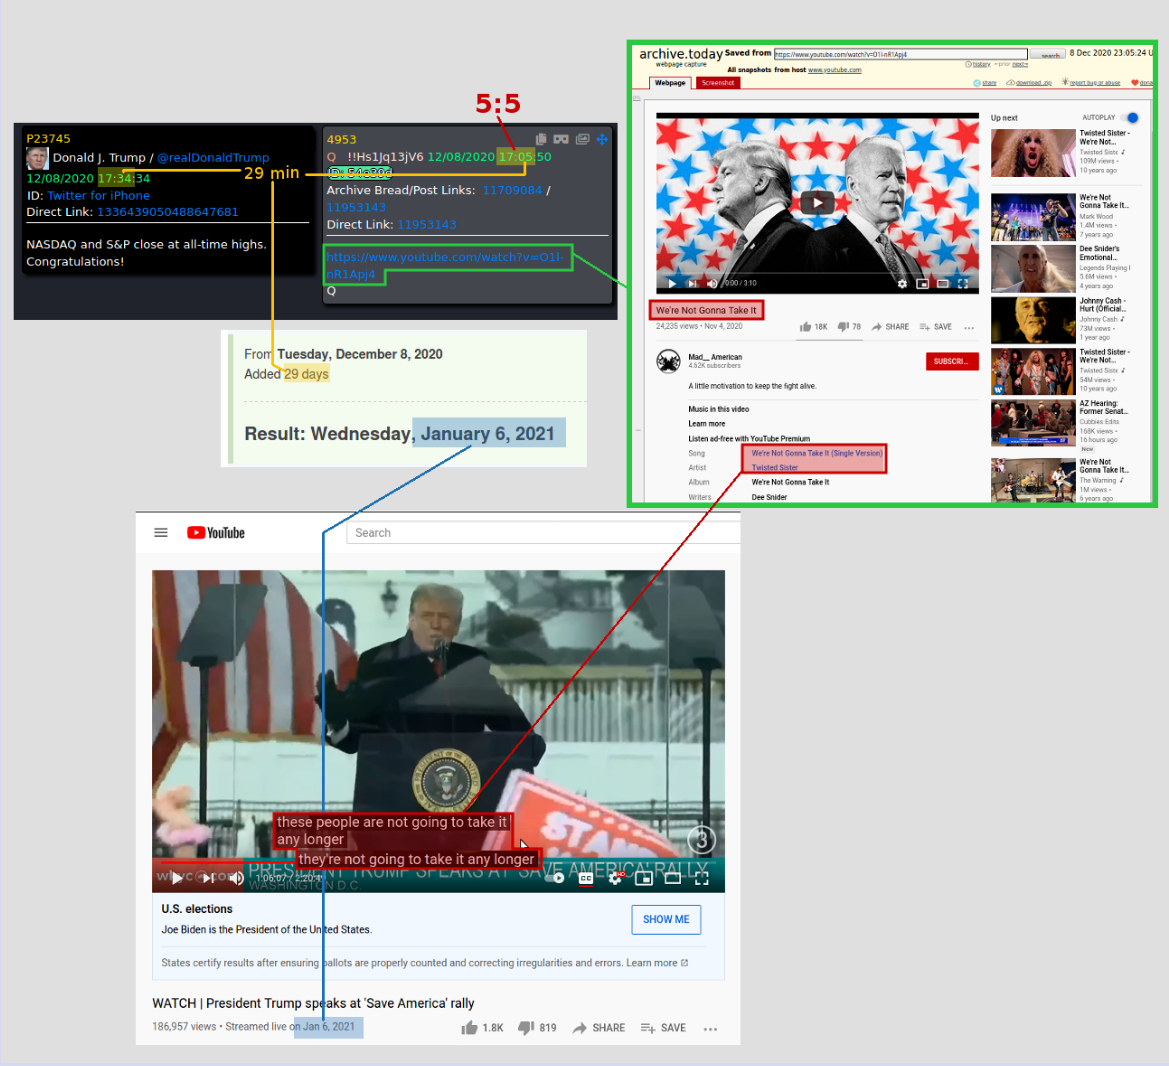The height and width of the screenshot is (1066, 1169).
Task: Toggle theater mode on the rally video
Action: [x=672, y=878]
